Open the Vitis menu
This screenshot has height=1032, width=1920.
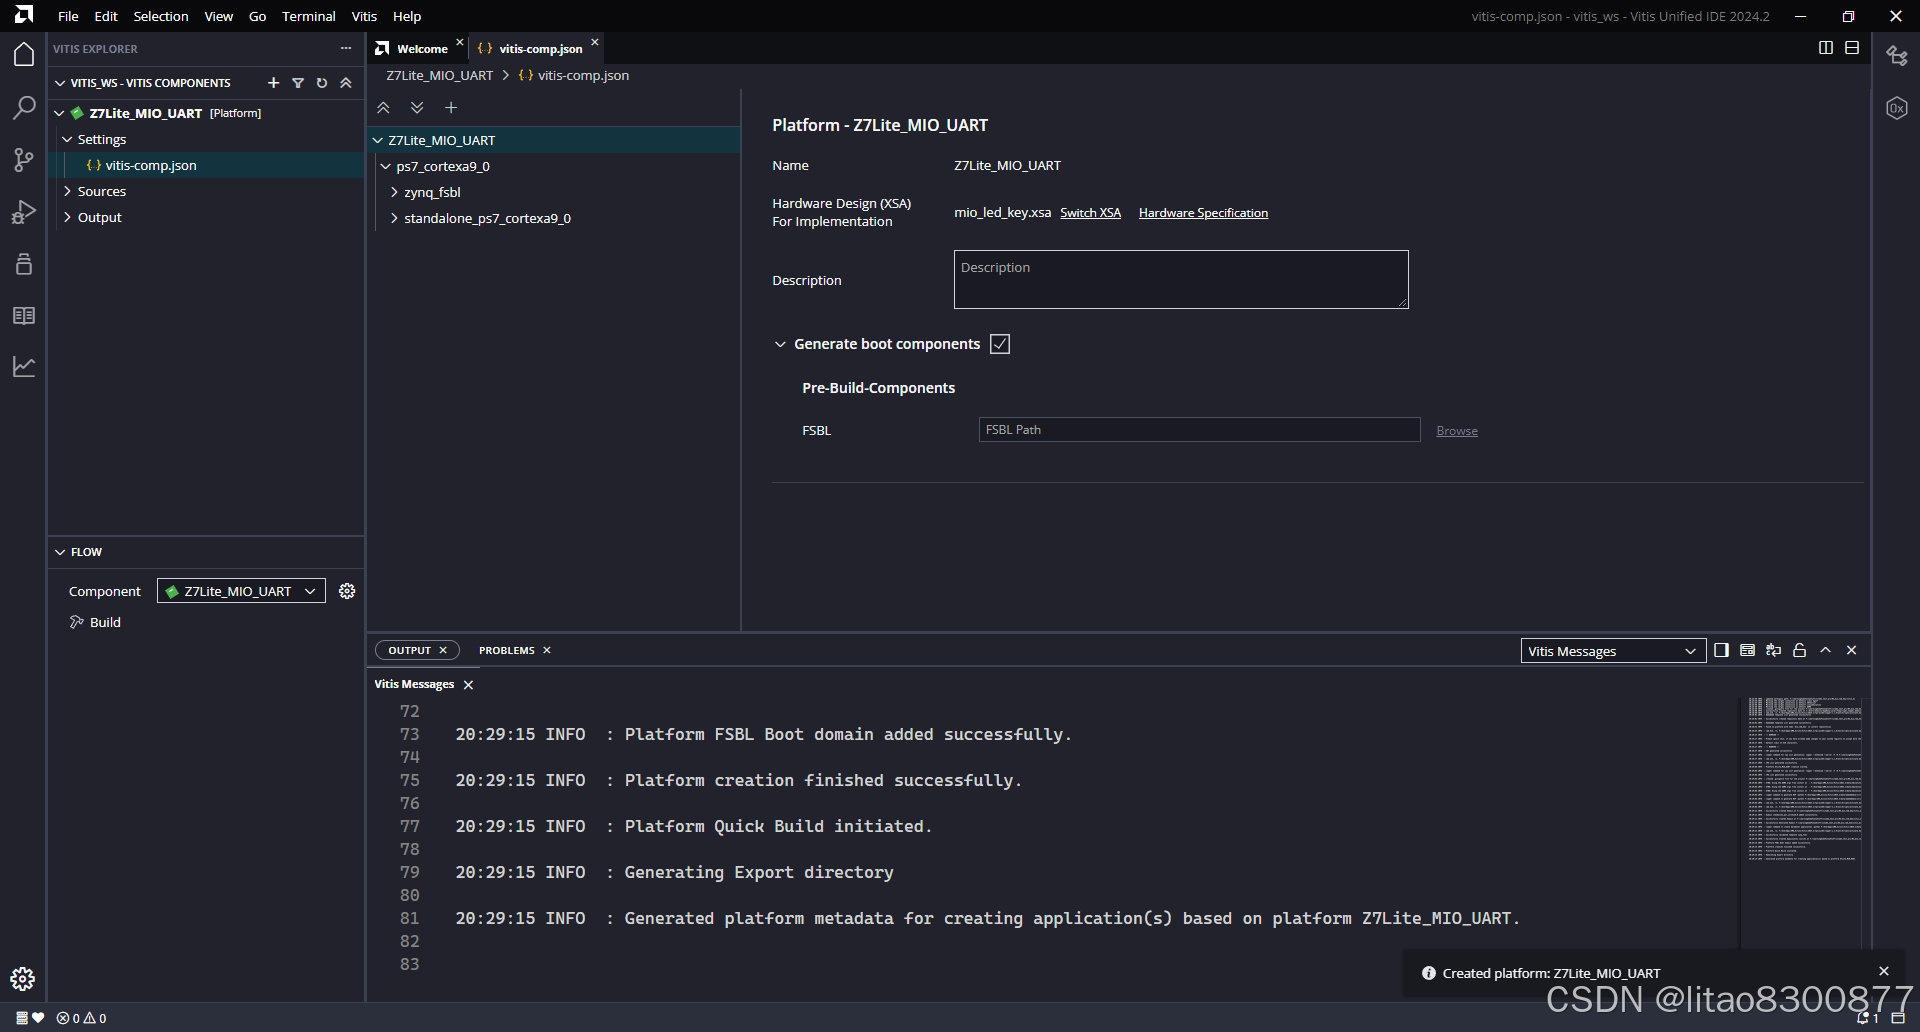[x=364, y=16]
